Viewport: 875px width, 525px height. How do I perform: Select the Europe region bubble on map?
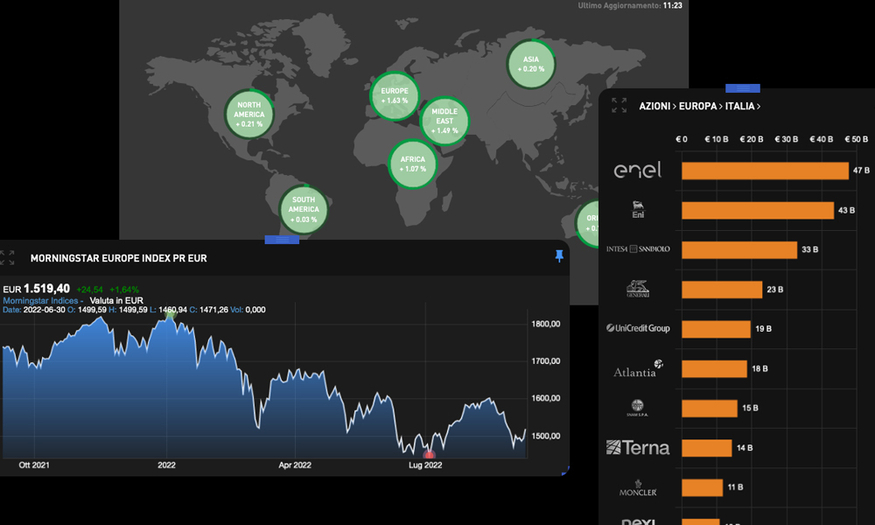tap(395, 96)
